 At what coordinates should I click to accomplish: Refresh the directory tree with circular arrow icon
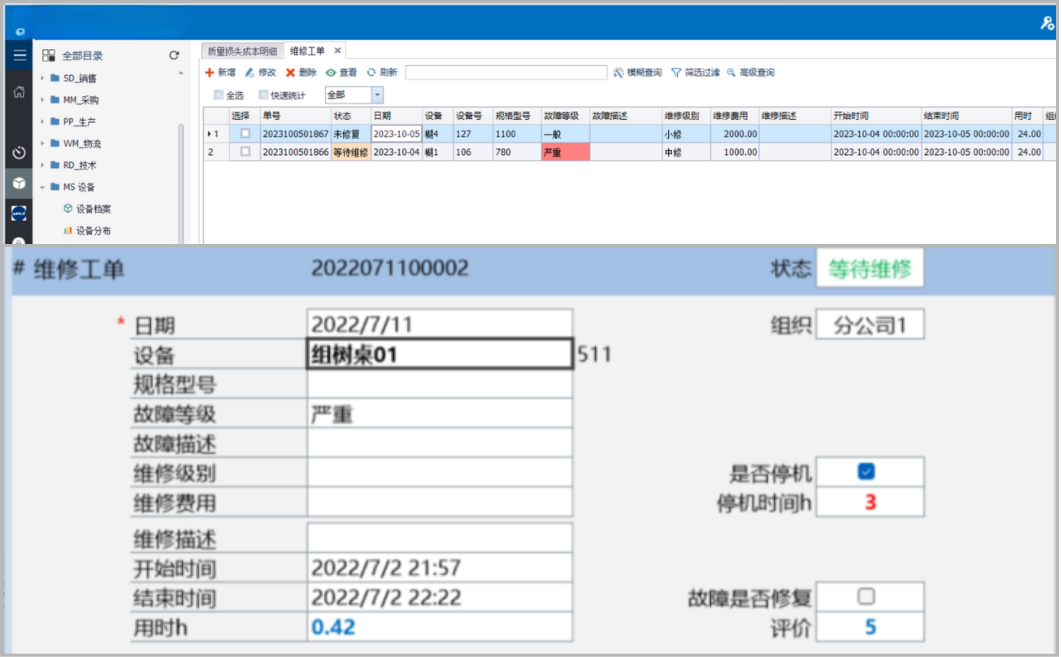point(174,56)
